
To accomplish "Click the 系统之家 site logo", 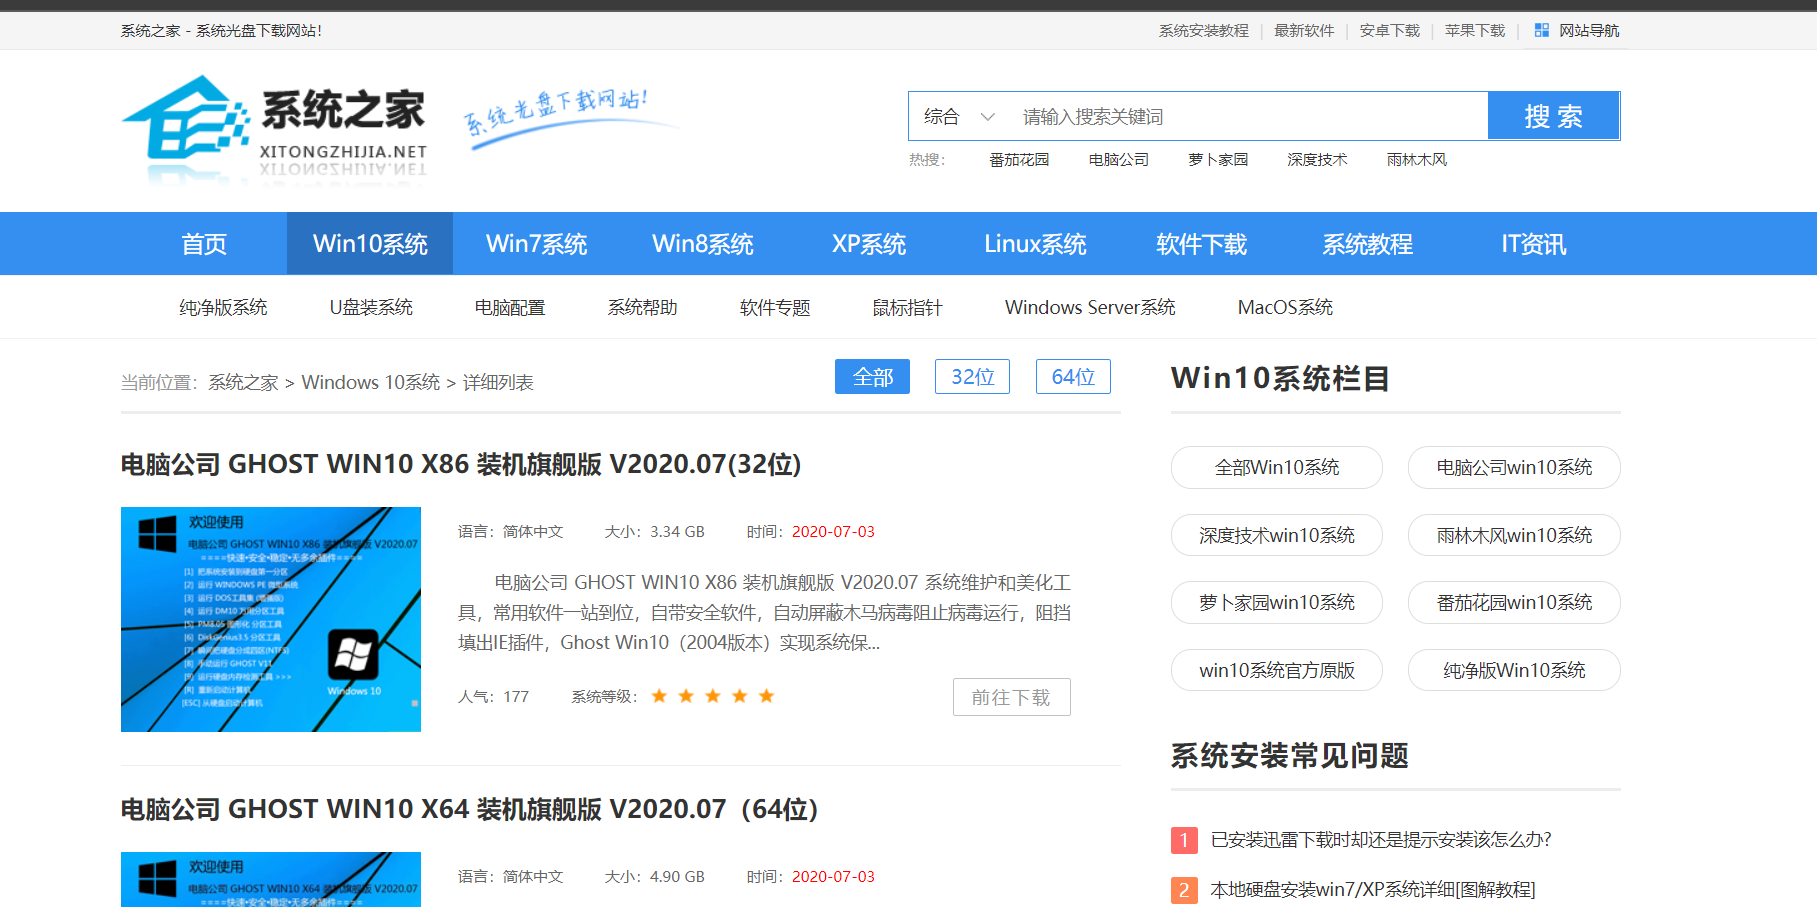I will pos(274,129).
